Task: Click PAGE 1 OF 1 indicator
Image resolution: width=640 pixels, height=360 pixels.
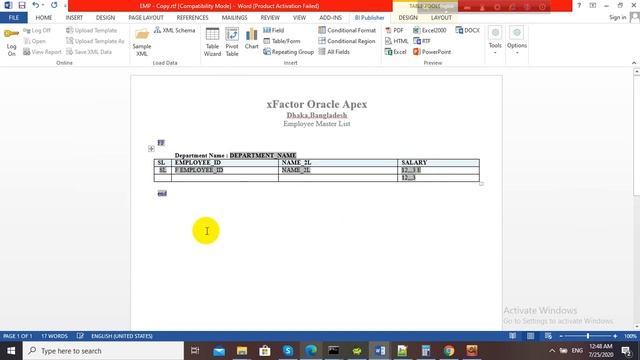Action: click(18, 336)
